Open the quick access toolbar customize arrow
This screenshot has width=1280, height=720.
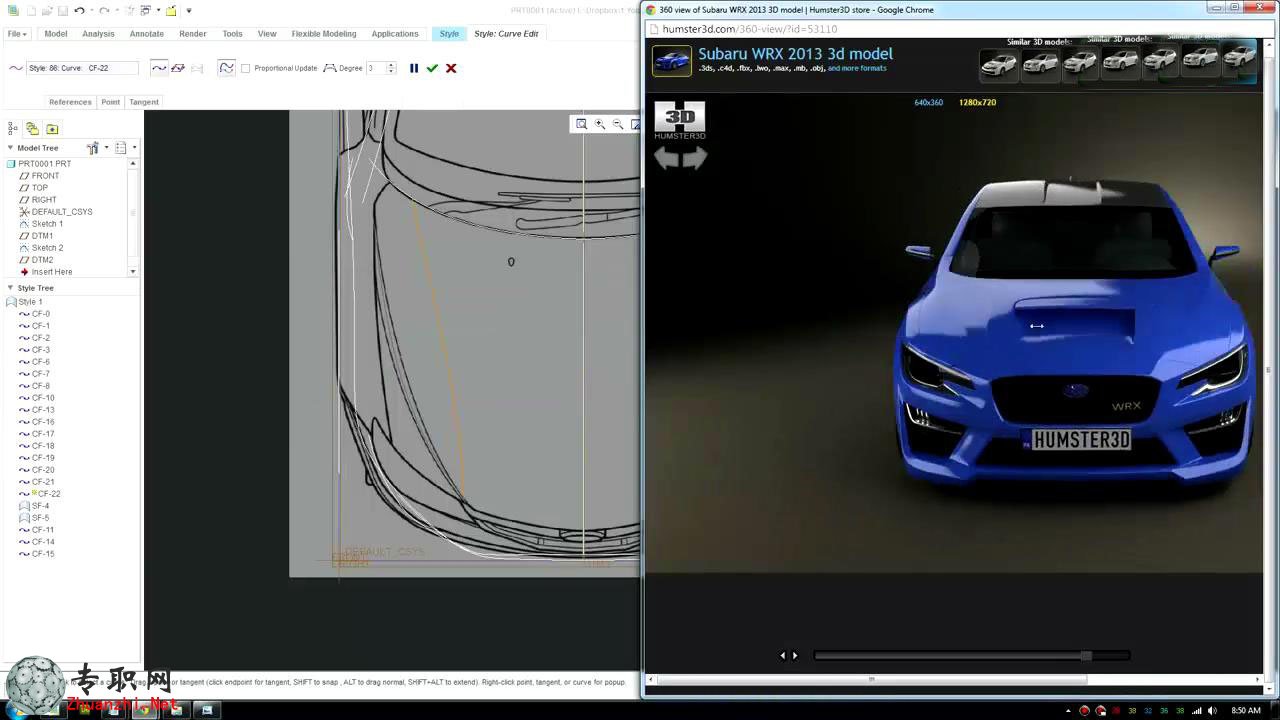coord(189,11)
